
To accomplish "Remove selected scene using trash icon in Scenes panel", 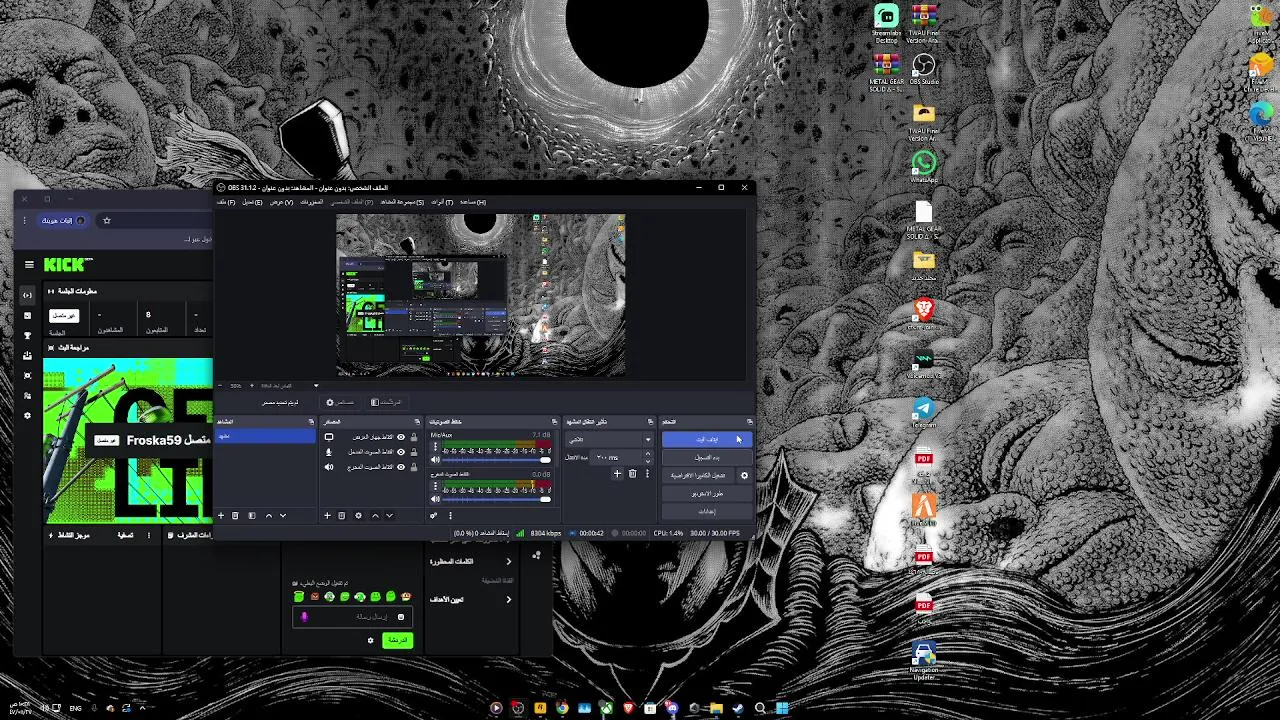I will click(x=235, y=516).
